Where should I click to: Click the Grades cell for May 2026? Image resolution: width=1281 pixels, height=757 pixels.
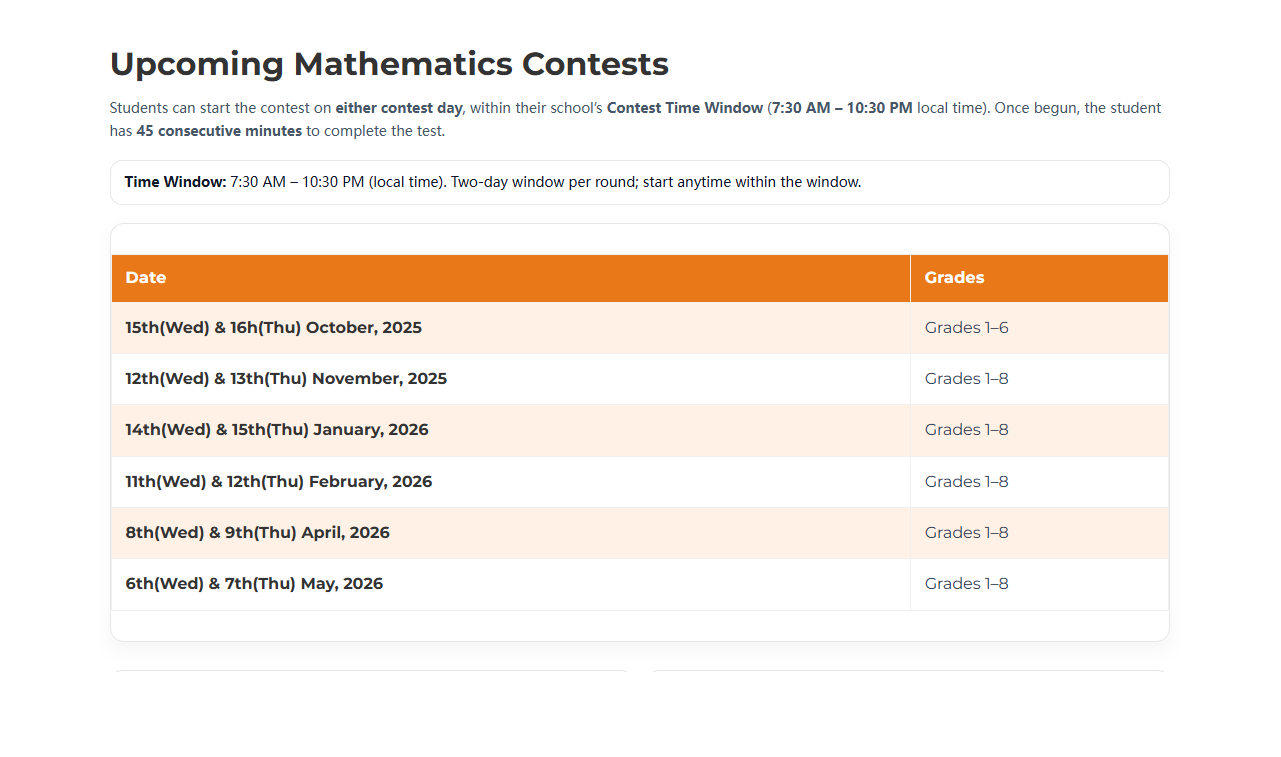coord(966,584)
